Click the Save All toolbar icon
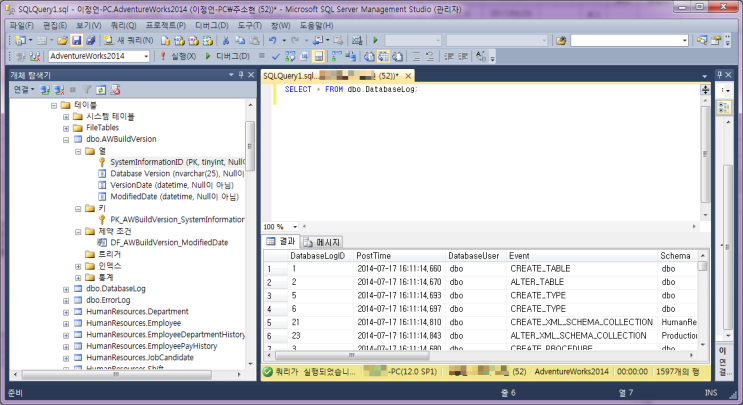 point(91,41)
